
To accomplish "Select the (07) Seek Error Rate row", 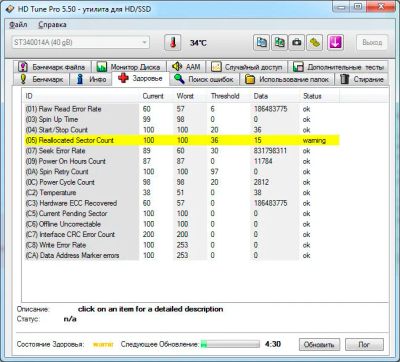I will (181, 151).
